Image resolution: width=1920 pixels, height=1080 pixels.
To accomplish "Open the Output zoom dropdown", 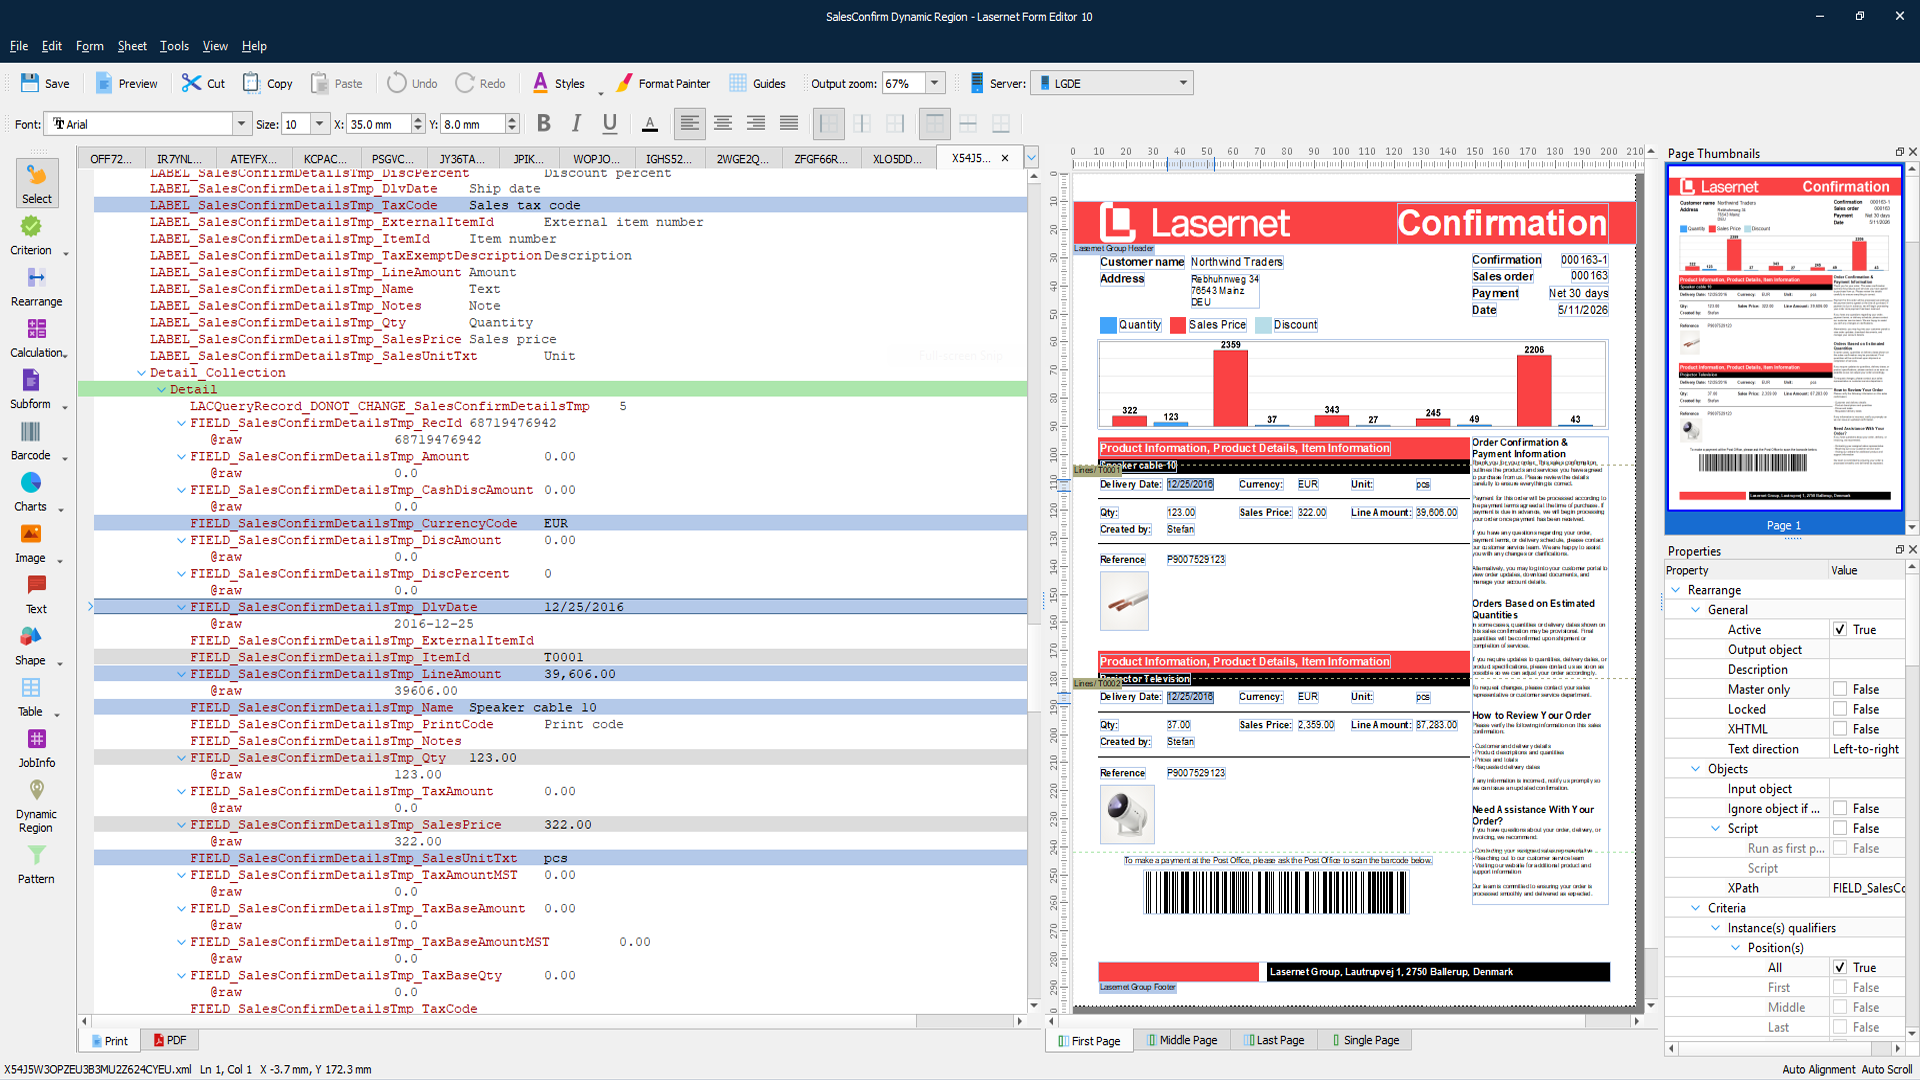I will pos(935,83).
